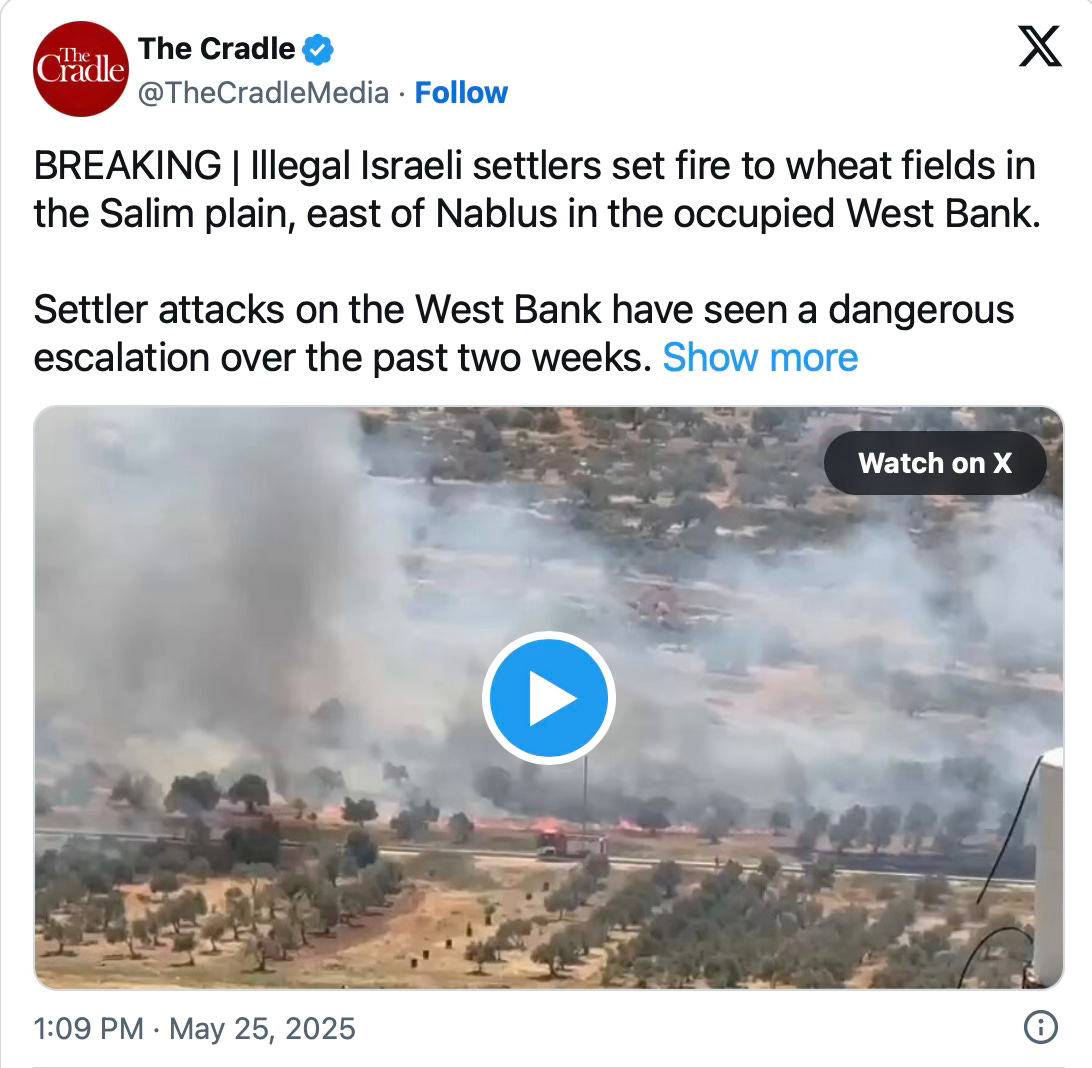The image size is (1092, 1068).
Task: Click the May 25, 2025 date
Action: click(263, 1028)
